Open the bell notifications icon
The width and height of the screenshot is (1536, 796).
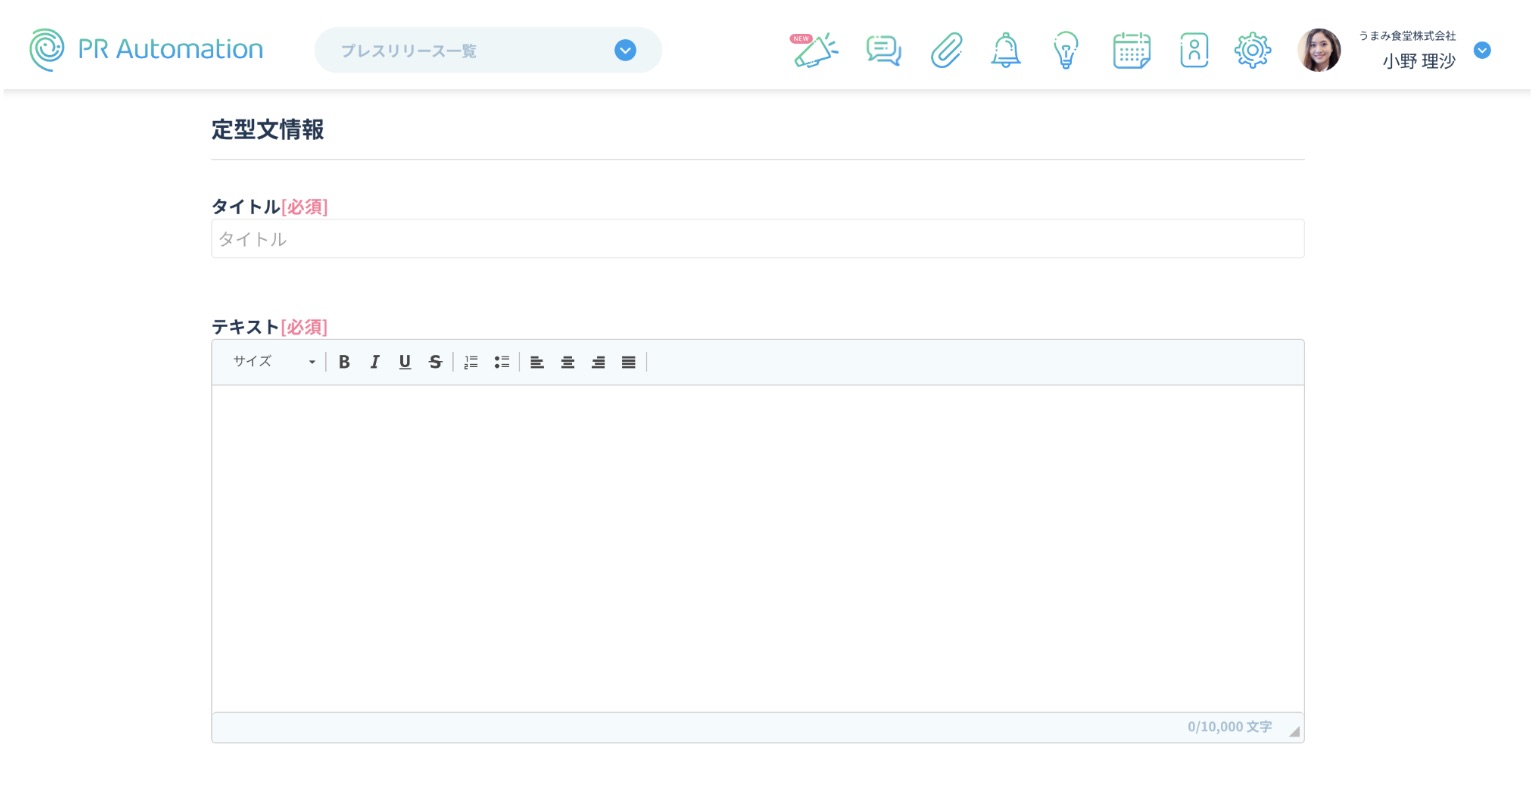(x=1005, y=50)
